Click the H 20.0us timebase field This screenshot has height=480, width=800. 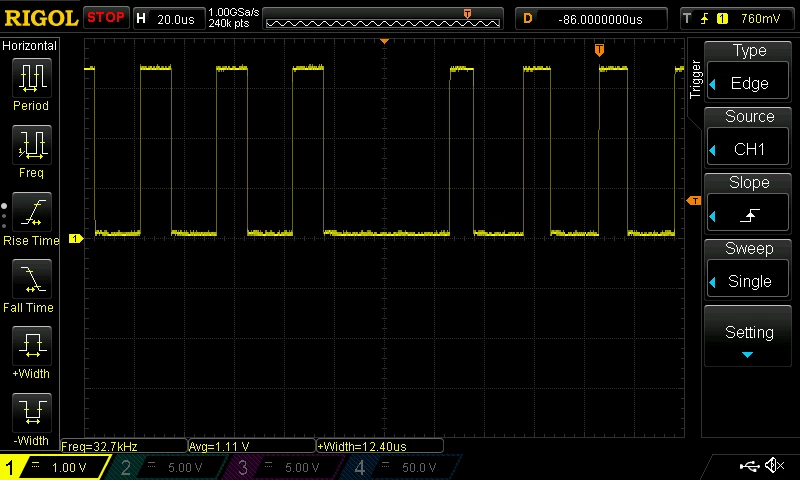point(169,19)
